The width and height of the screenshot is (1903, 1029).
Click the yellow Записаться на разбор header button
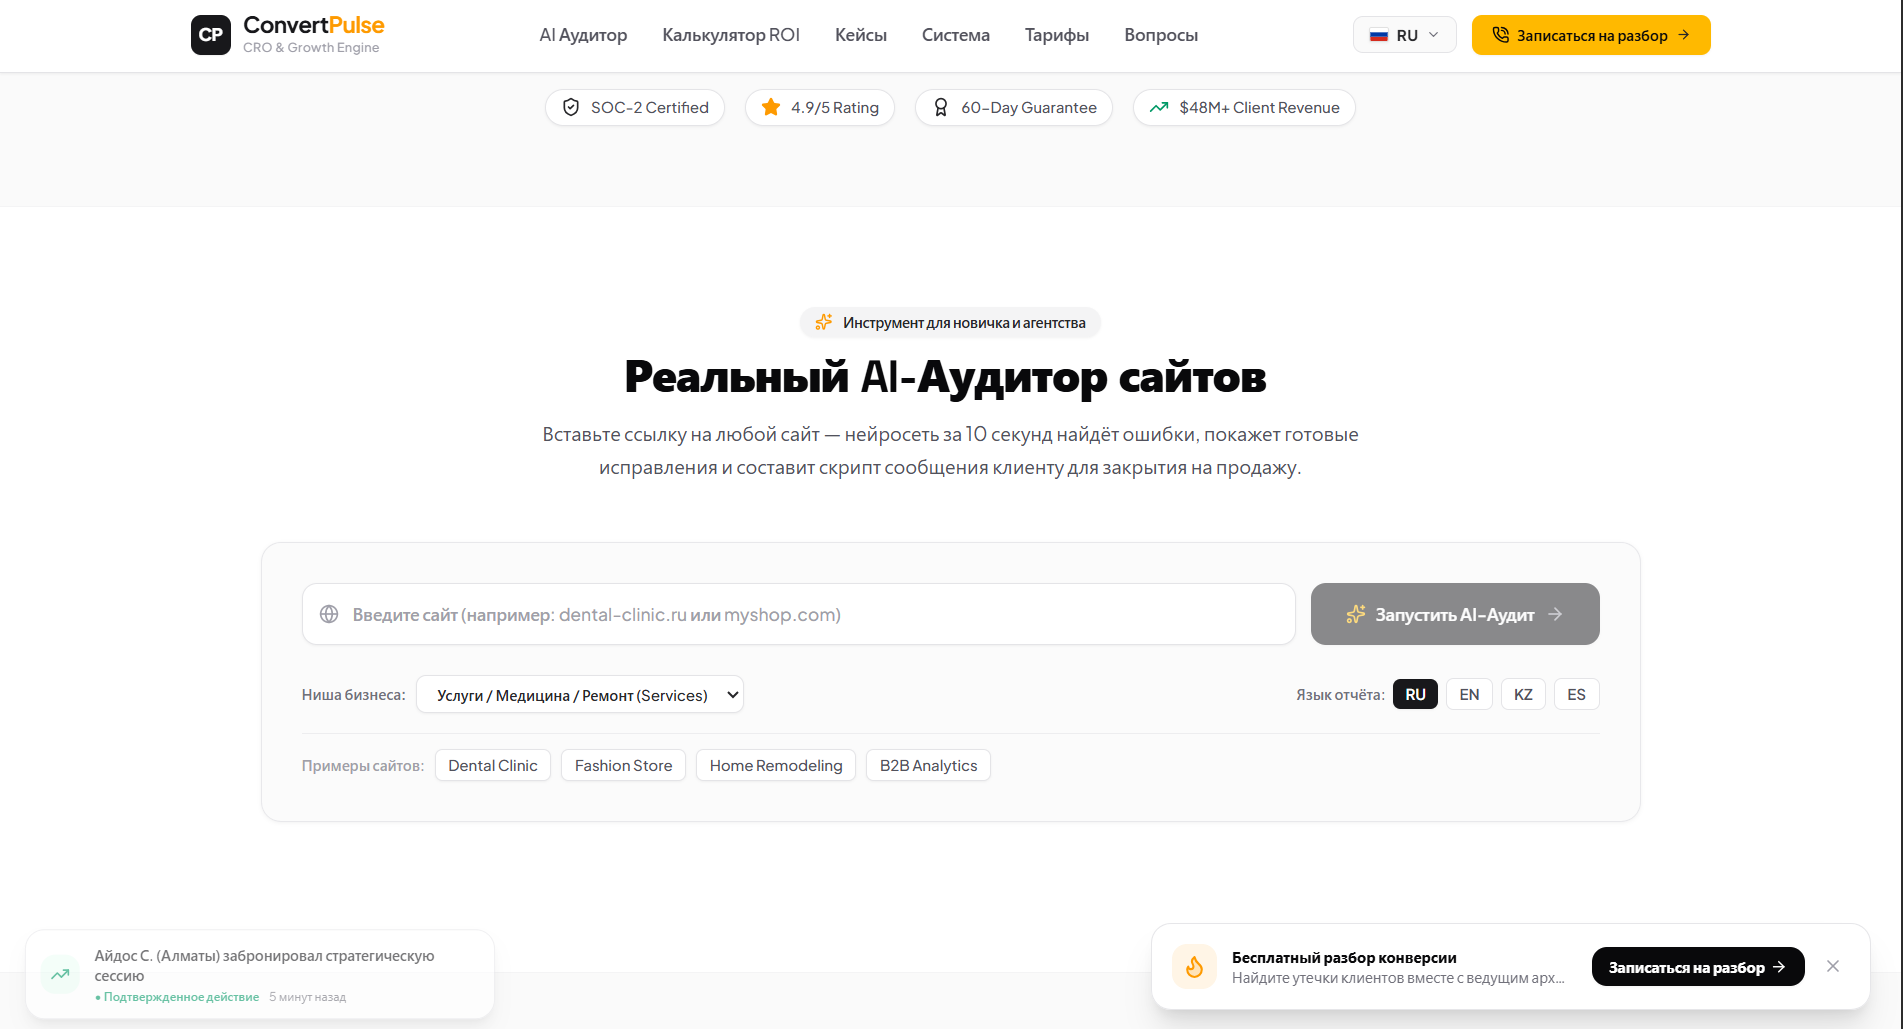click(x=1591, y=35)
